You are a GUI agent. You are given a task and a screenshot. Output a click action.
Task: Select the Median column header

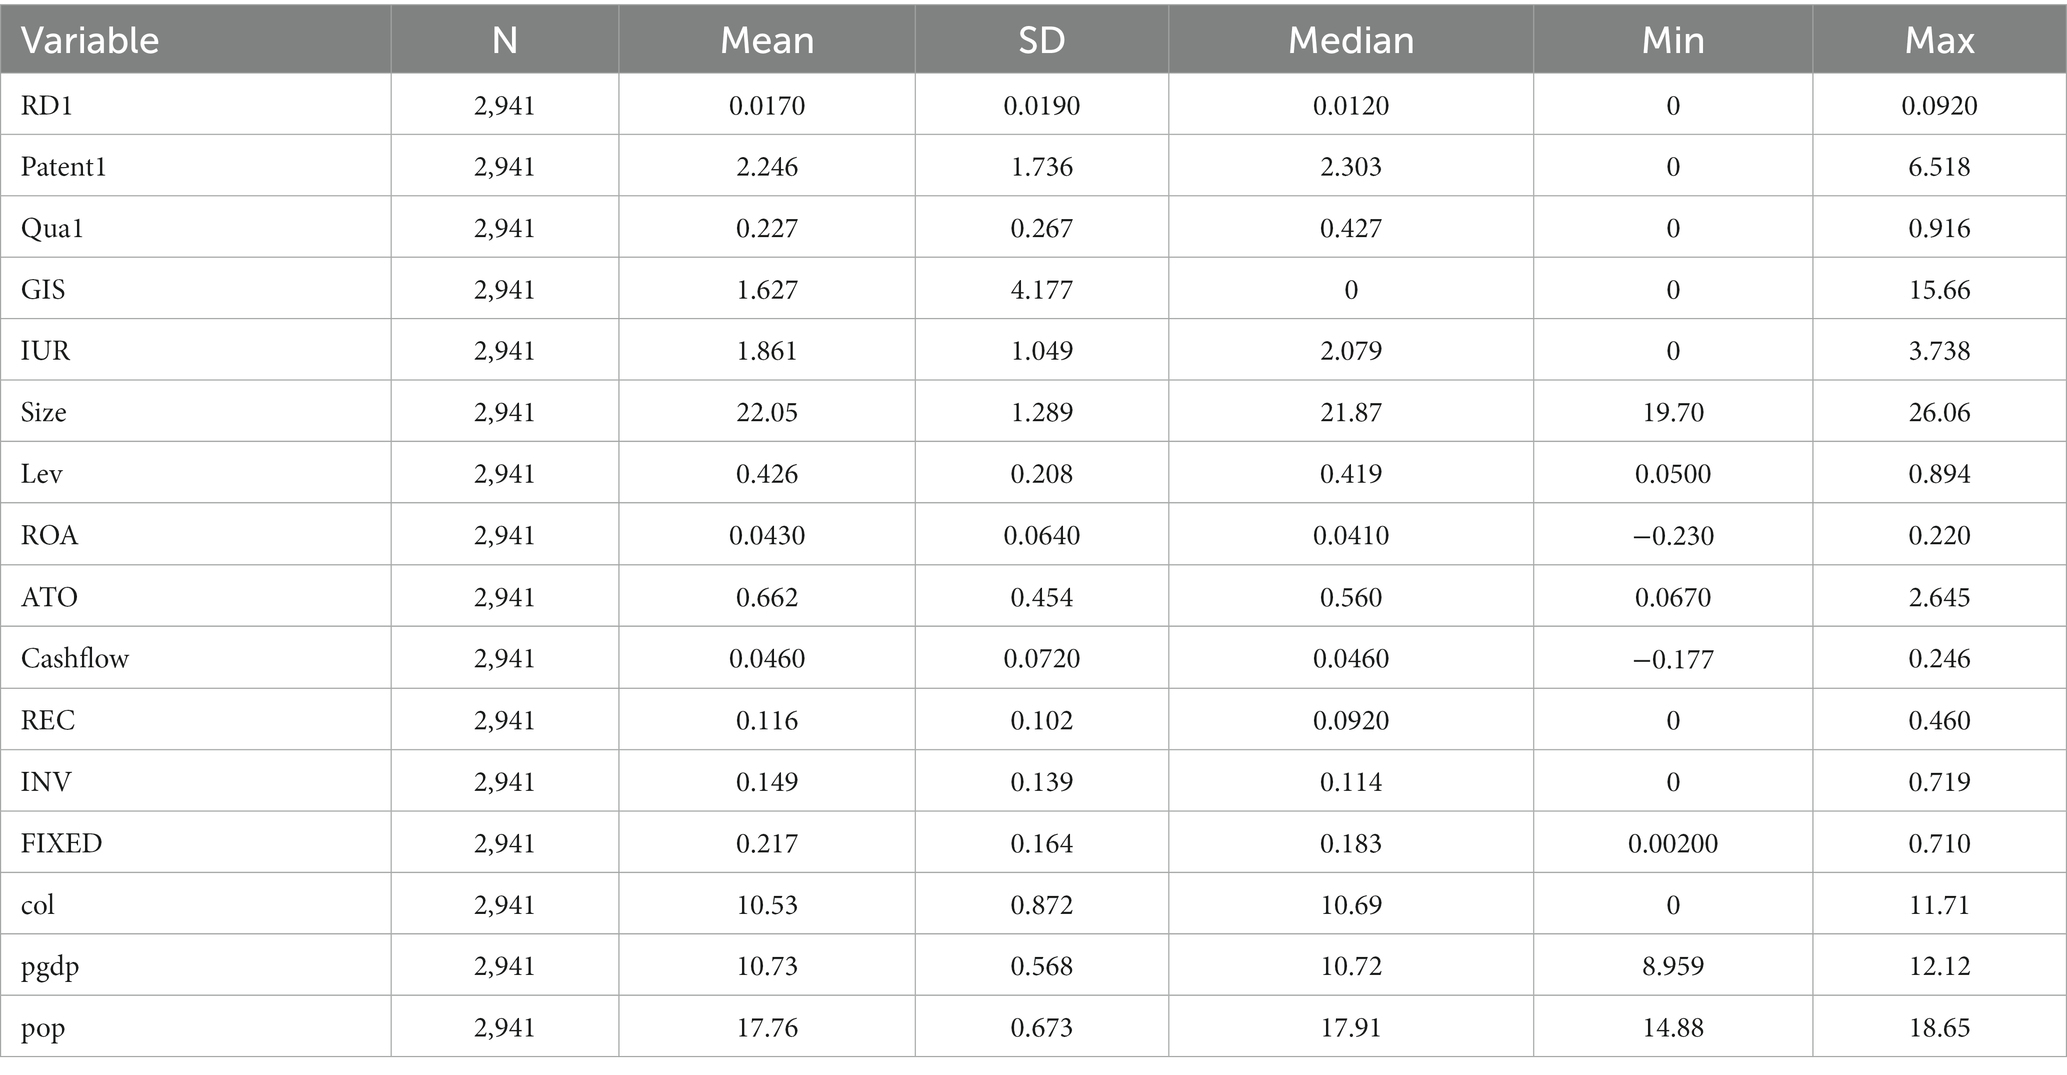coord(1351,40)
